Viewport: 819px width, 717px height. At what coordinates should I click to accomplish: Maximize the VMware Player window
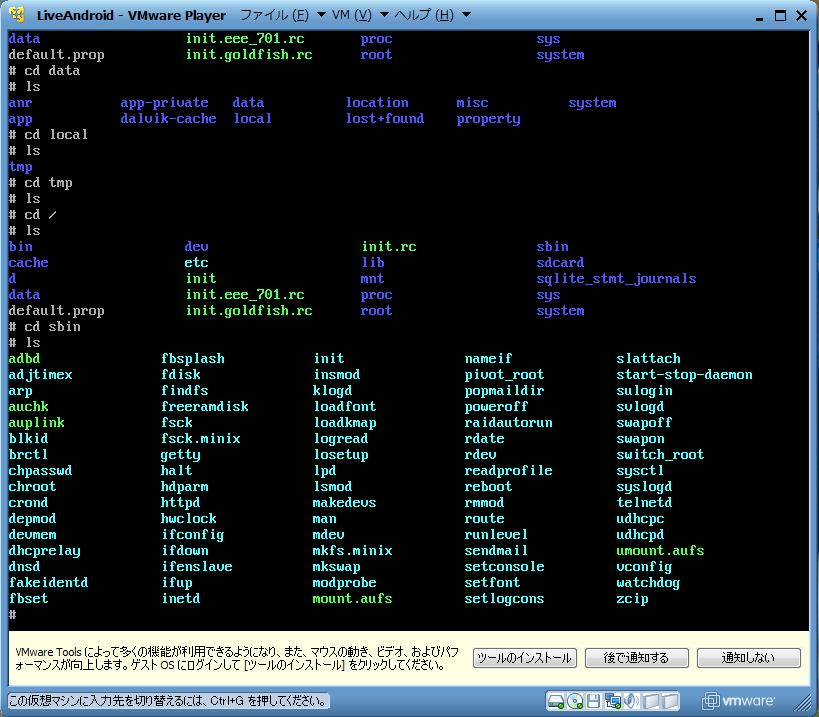pyautogui.click(x=780, y=16)
